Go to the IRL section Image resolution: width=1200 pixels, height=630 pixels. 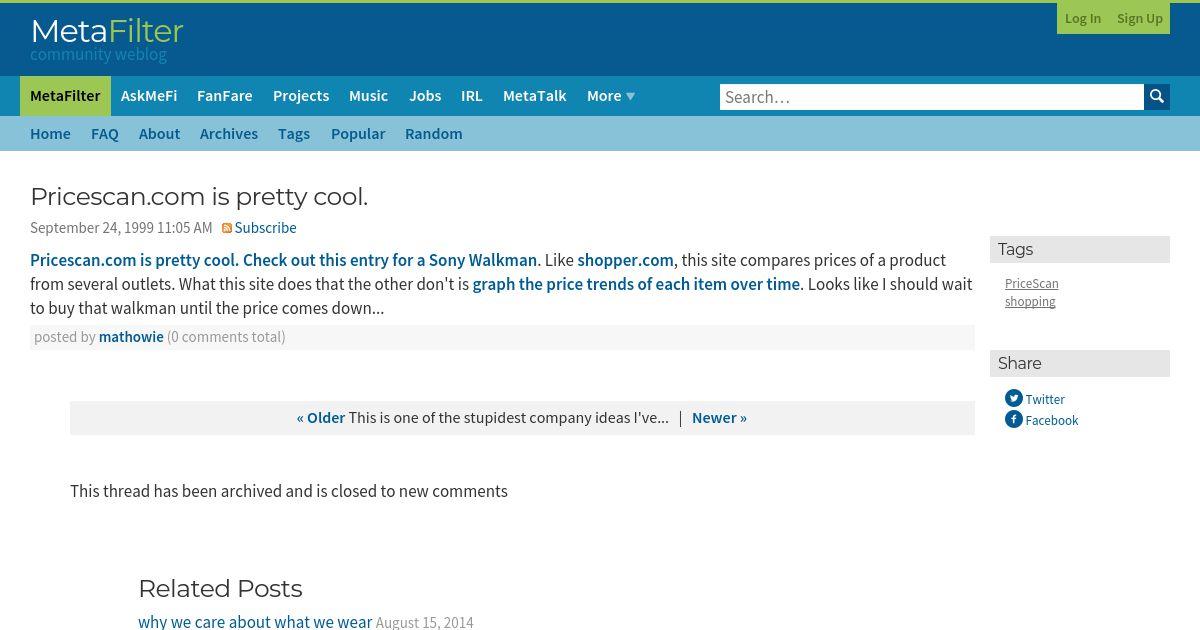point(472,96)
